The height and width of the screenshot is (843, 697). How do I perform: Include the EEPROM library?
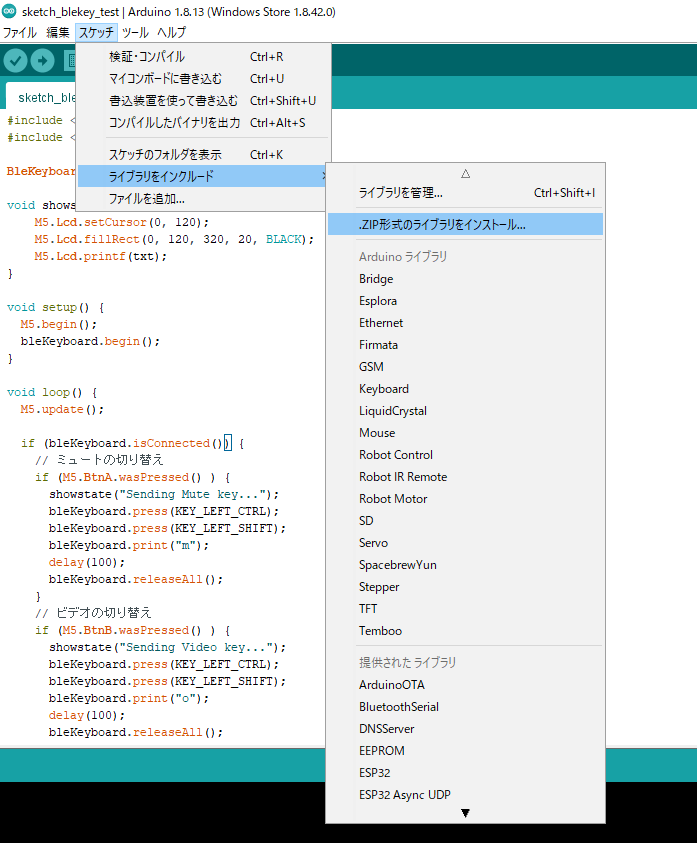(465, 751)
